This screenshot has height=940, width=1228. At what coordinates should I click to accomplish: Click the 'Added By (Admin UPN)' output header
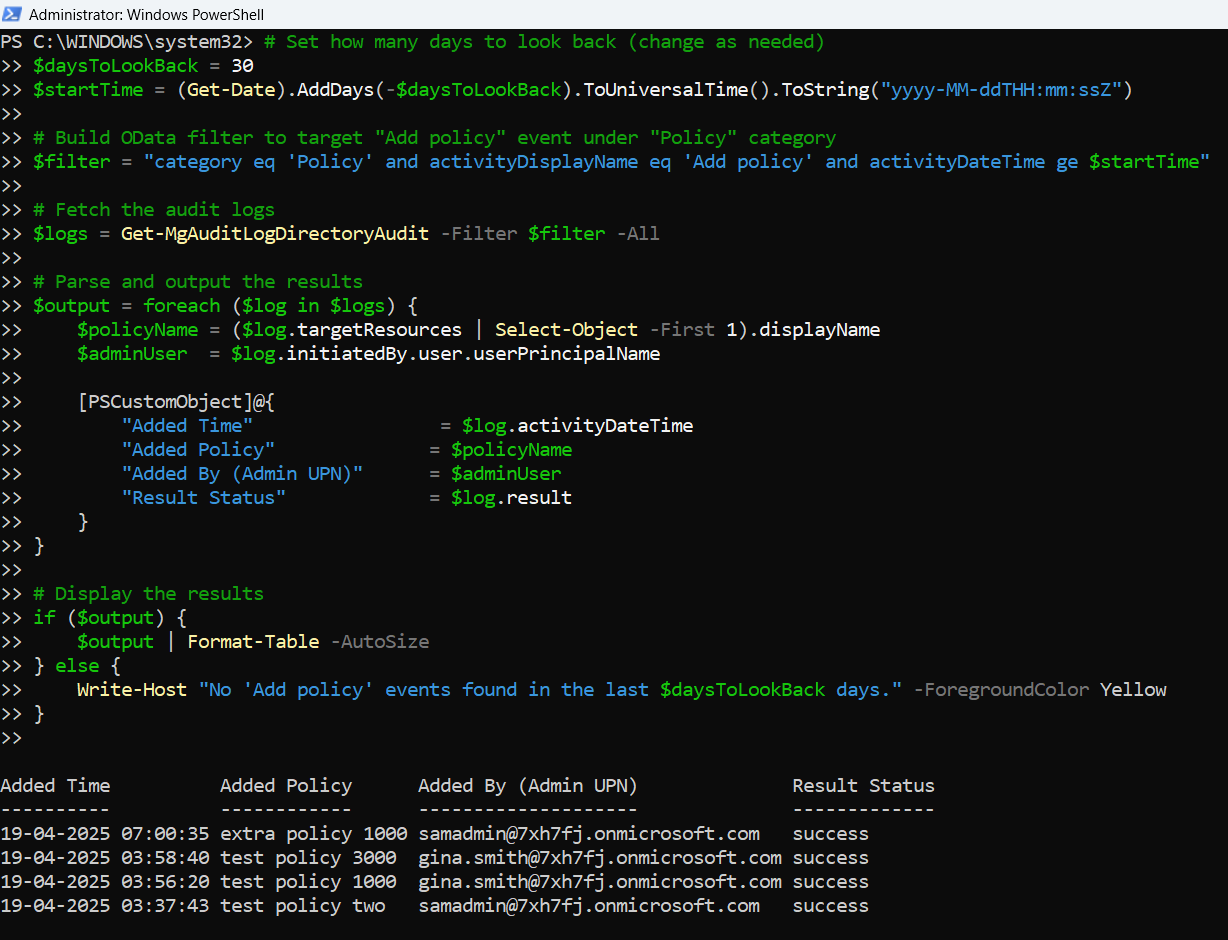(527, 786)
